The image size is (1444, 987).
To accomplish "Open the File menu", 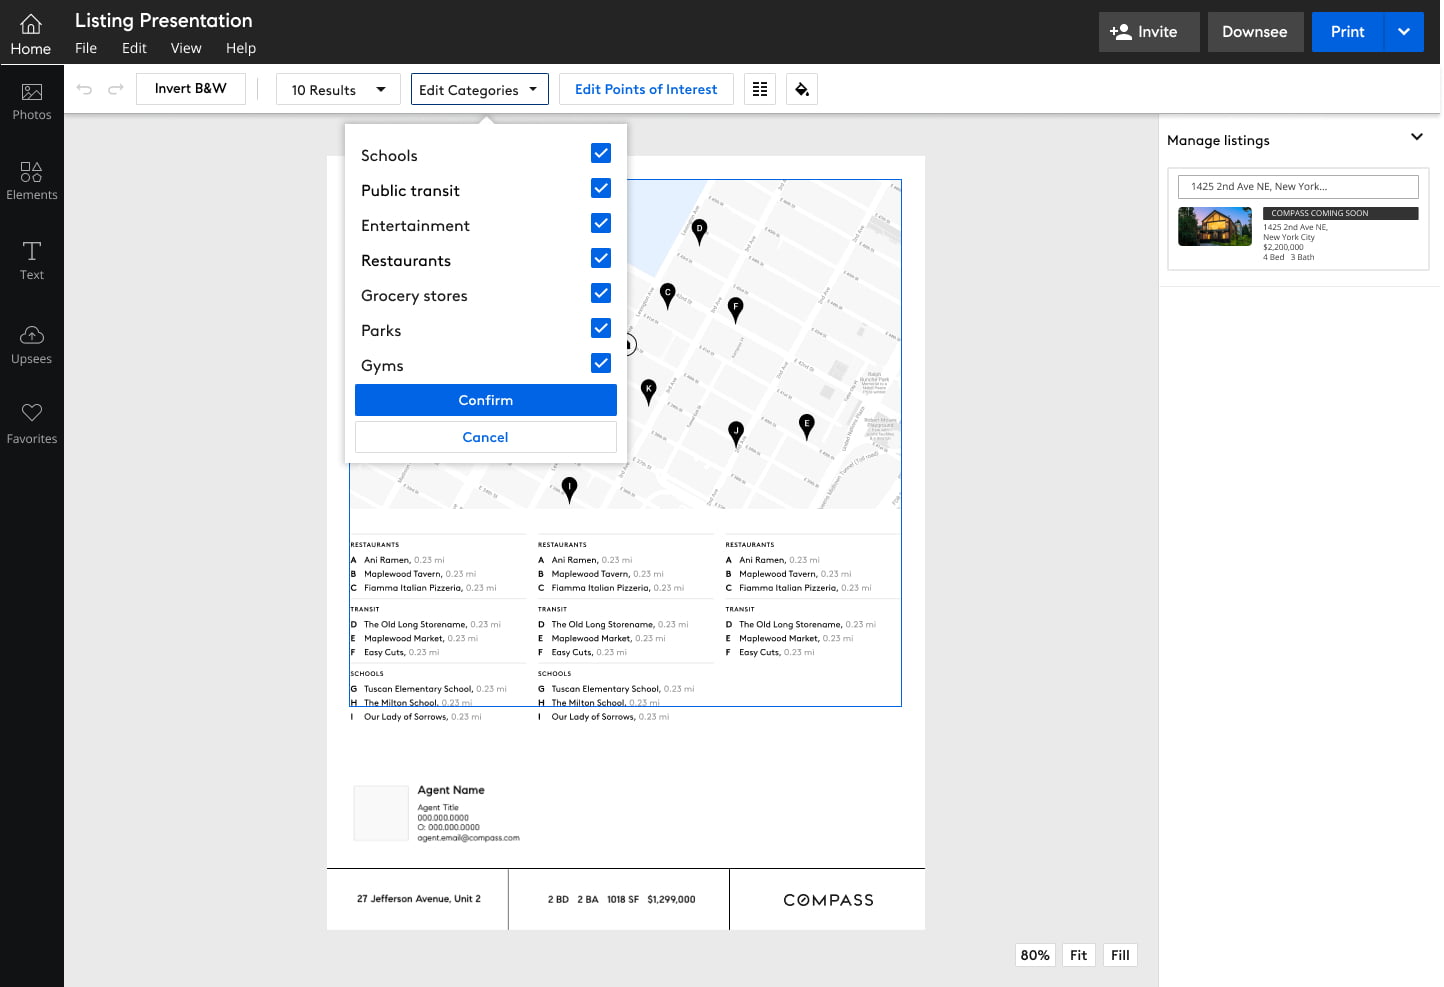I will click(86, 48).
